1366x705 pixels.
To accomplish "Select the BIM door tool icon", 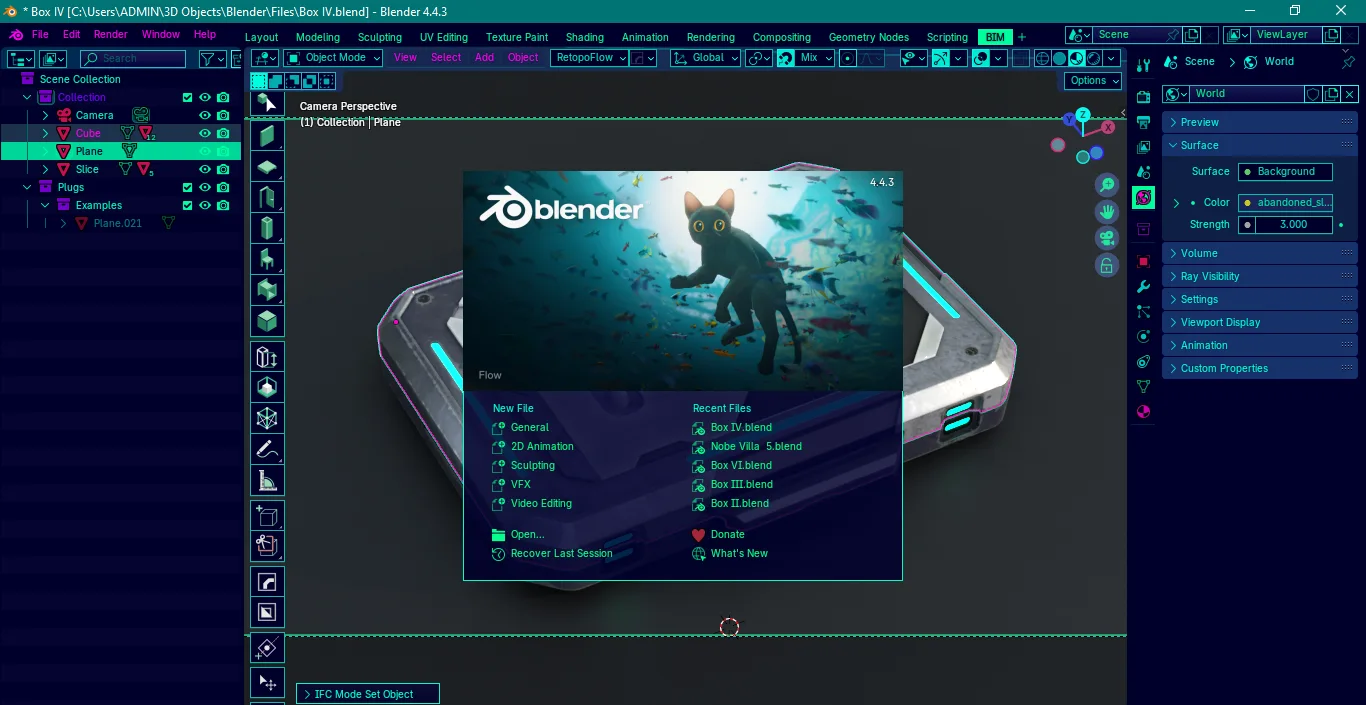I will pyautogui.click(x=267, y=197).
